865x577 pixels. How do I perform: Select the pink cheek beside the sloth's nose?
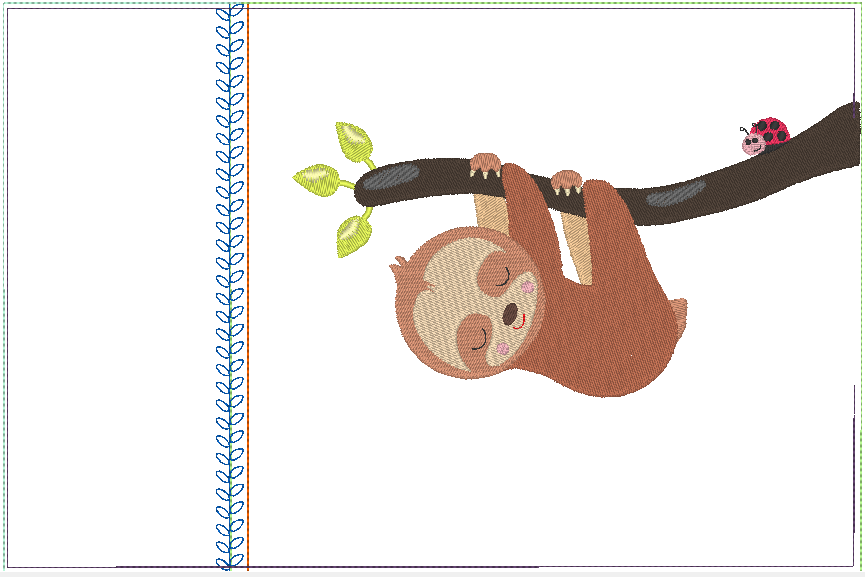pos(528,288)
